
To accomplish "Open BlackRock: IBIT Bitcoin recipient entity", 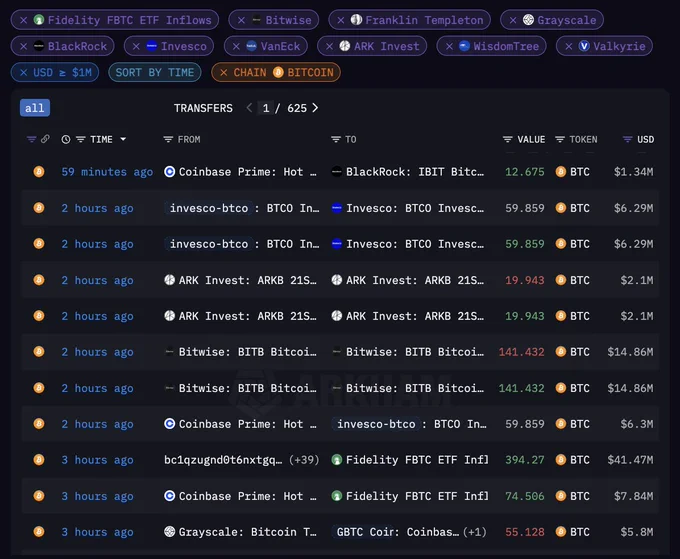I will pyautogui.click(x=415, y=172).
